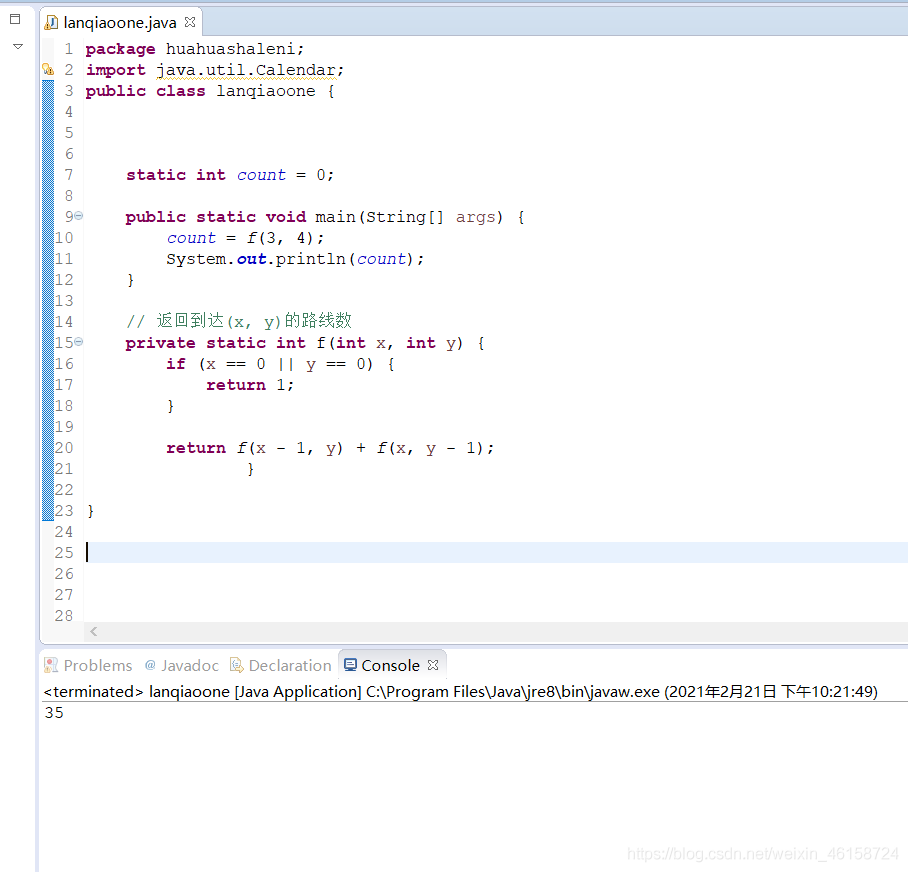Screen dimensions: 908x872
Task: Click the Problems tab icon
Action: (x=51, y=665)
